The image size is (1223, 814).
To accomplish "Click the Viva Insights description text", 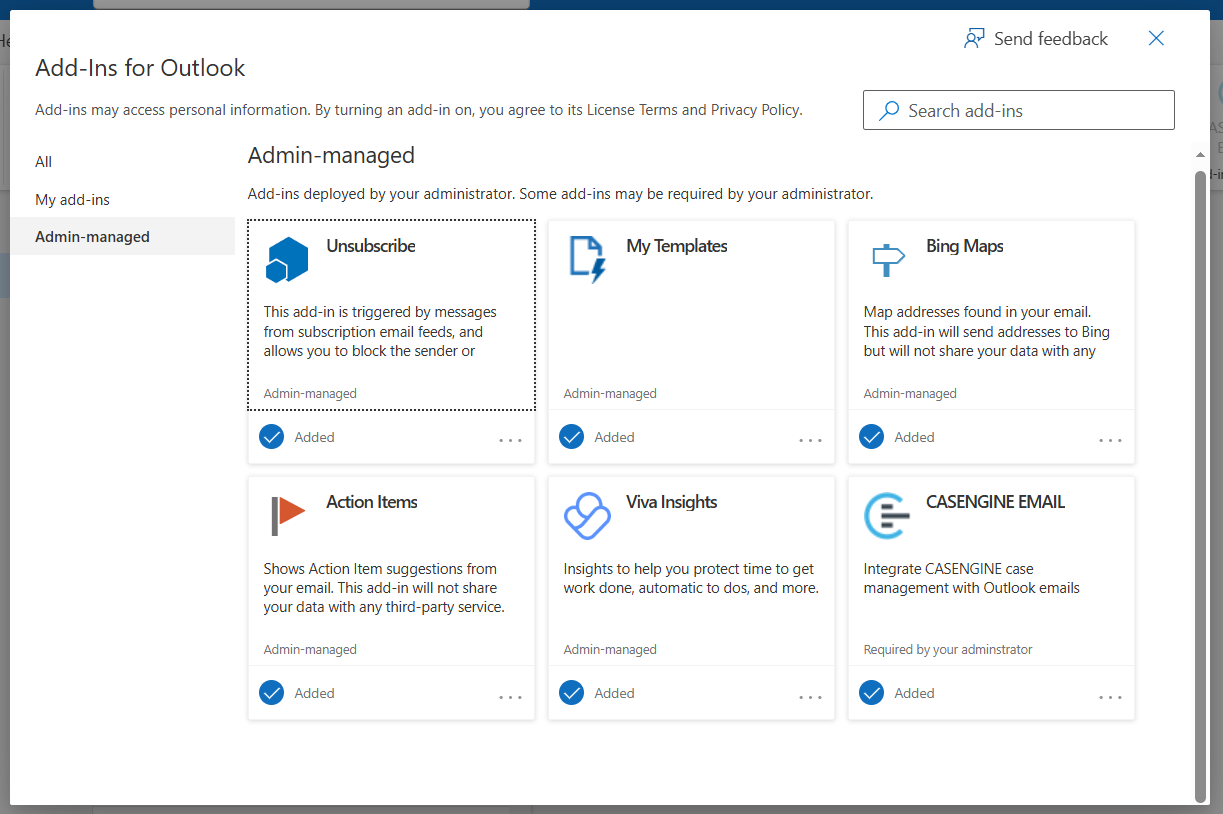I will 691,578.
